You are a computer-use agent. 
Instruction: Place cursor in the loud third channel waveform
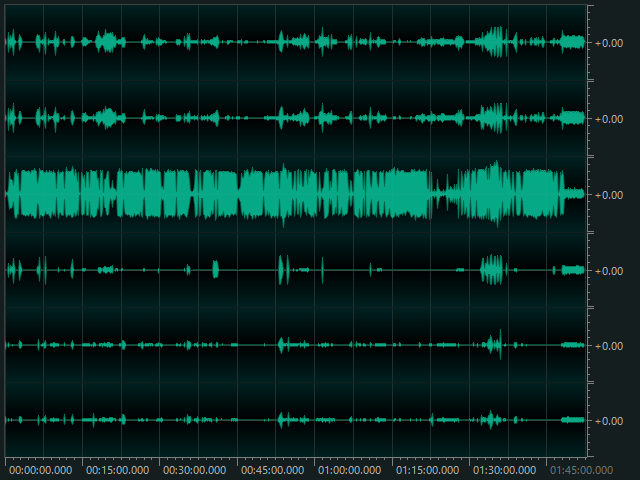(296, 194)
